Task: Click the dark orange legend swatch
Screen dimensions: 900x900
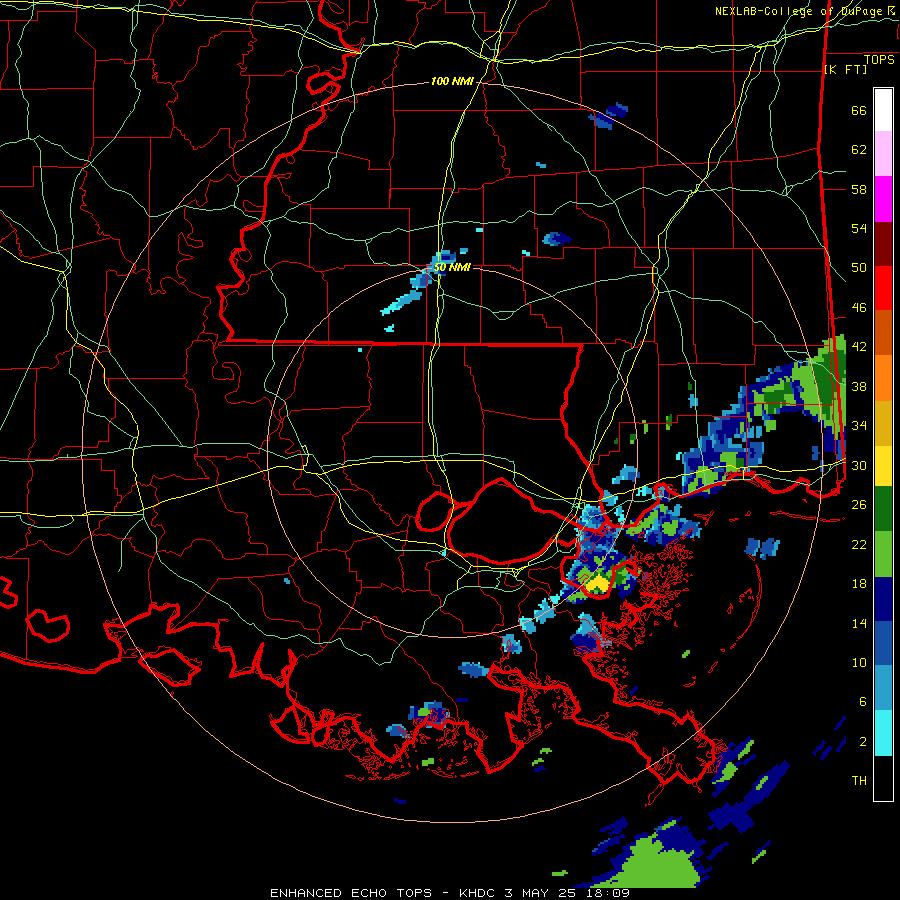Action: [x=883, y=332]
